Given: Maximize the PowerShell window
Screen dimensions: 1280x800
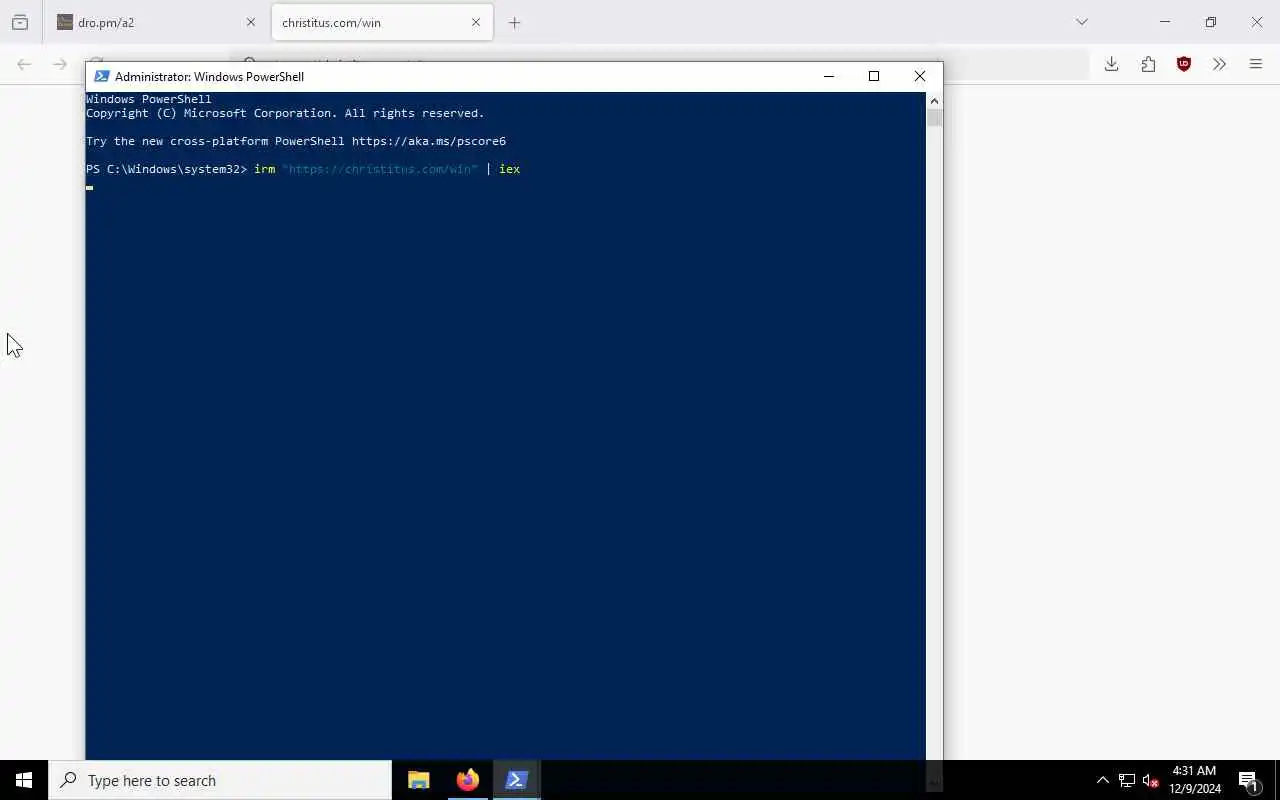Looking at the screenshot, I should (874, 76).
